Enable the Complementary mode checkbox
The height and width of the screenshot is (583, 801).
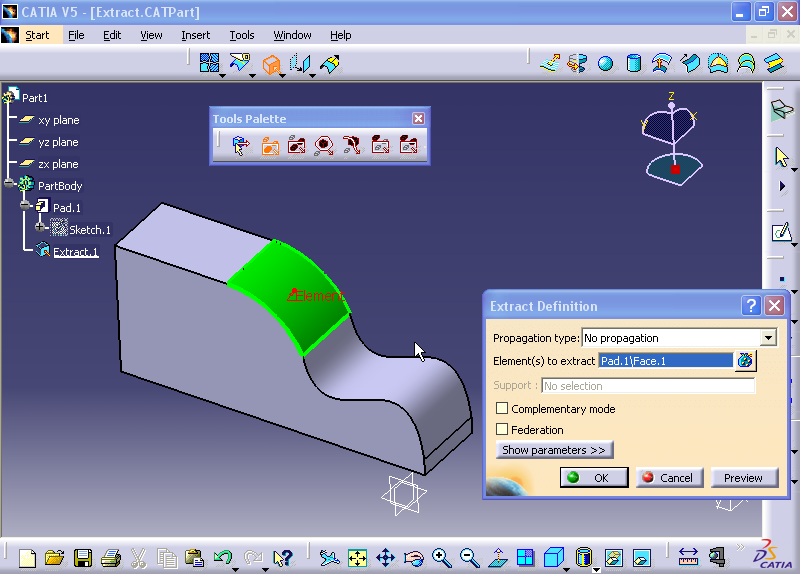[502, 408]
